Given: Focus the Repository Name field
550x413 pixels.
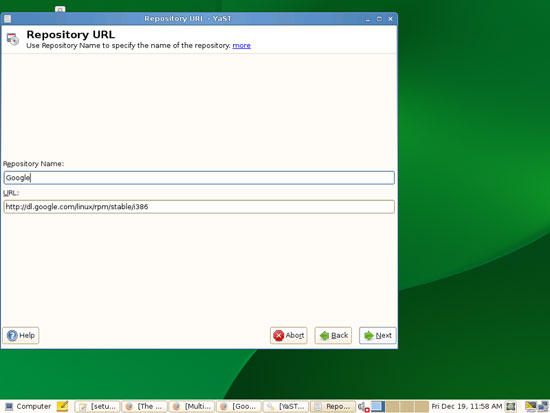Looking at the screenshot, I should [199, 178].
